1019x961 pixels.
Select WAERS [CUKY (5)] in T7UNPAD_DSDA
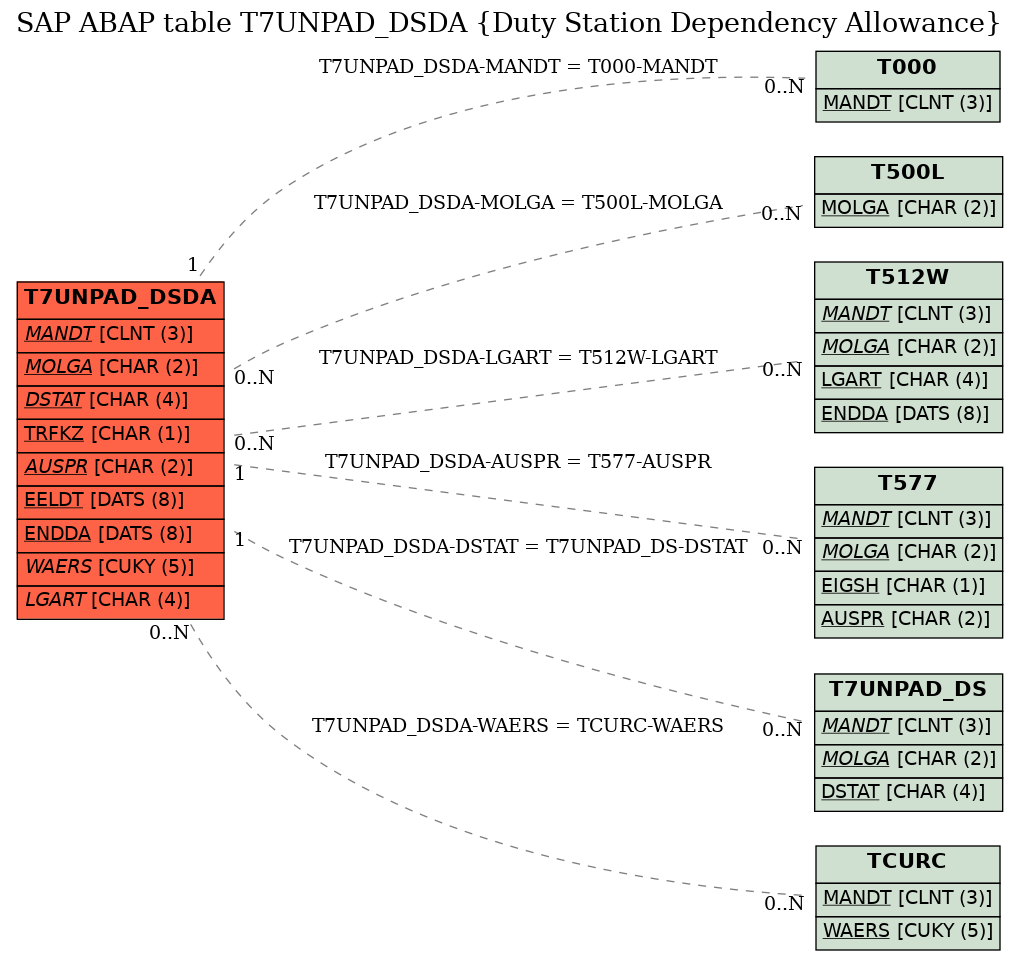pos(120,568)
